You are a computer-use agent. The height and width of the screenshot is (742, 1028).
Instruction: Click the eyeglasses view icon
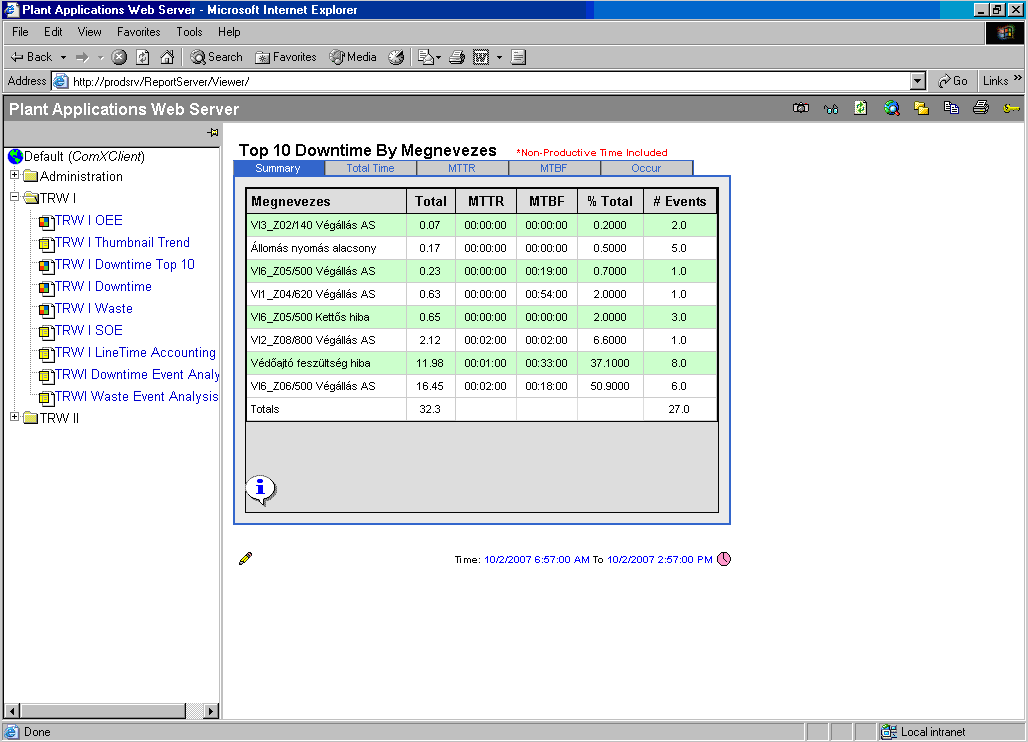pyautogui.click(x=831, y=109)
